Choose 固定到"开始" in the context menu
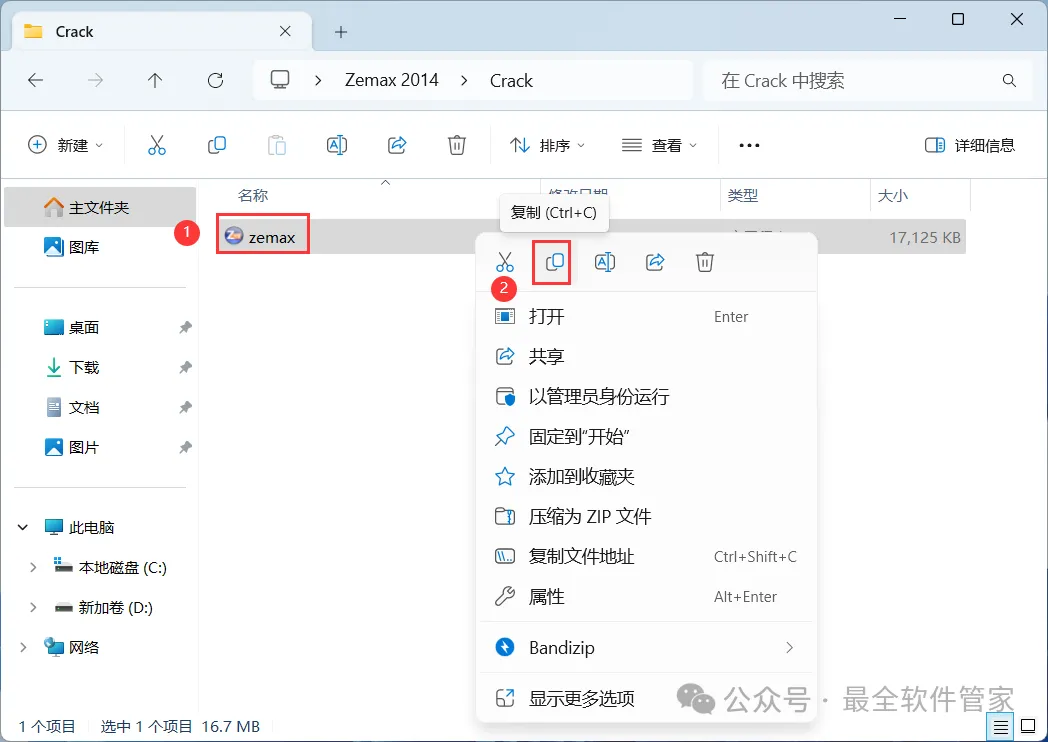 tap(646, 437)
